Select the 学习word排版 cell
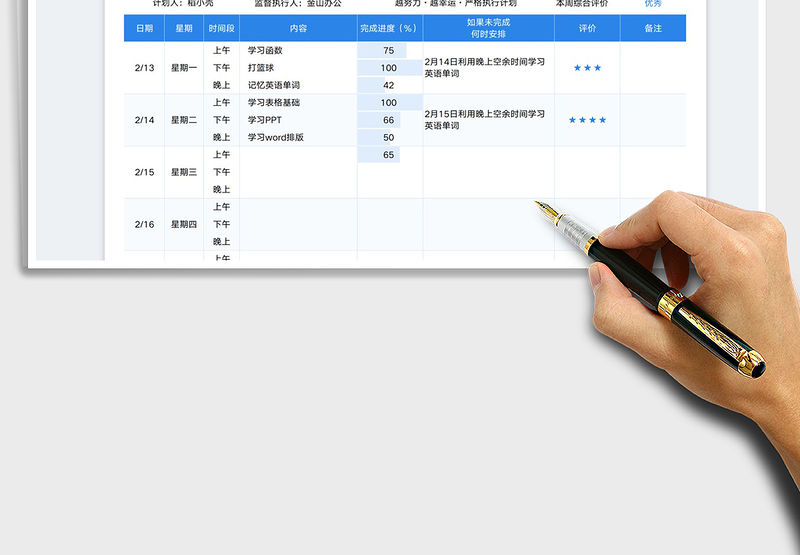800x555 pixels. pos(275,137)
